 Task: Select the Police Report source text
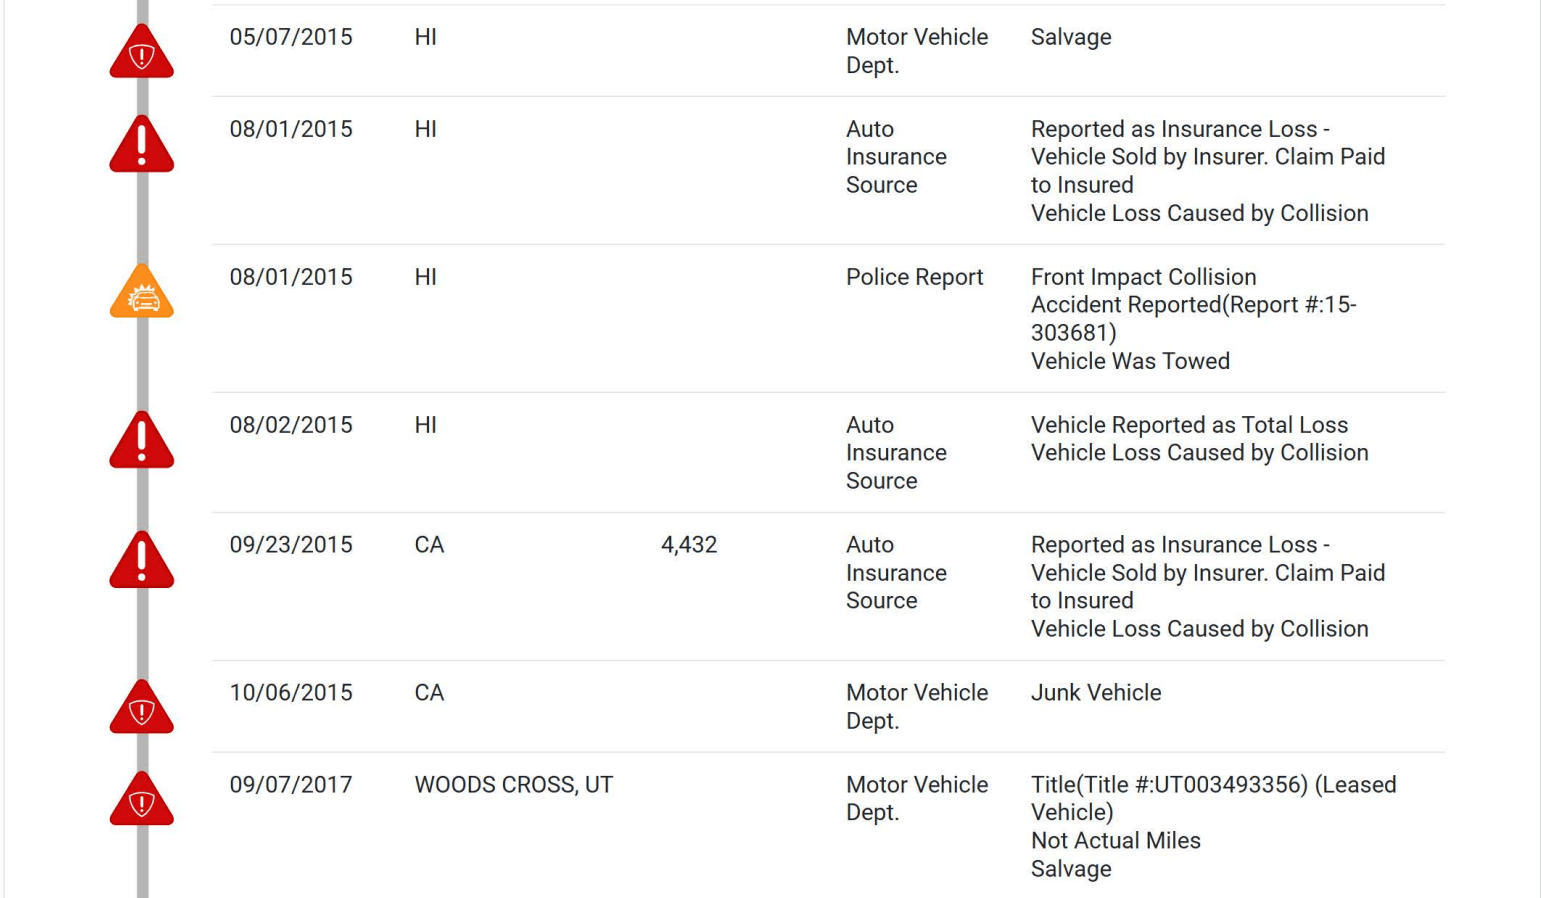pos(914,277)
